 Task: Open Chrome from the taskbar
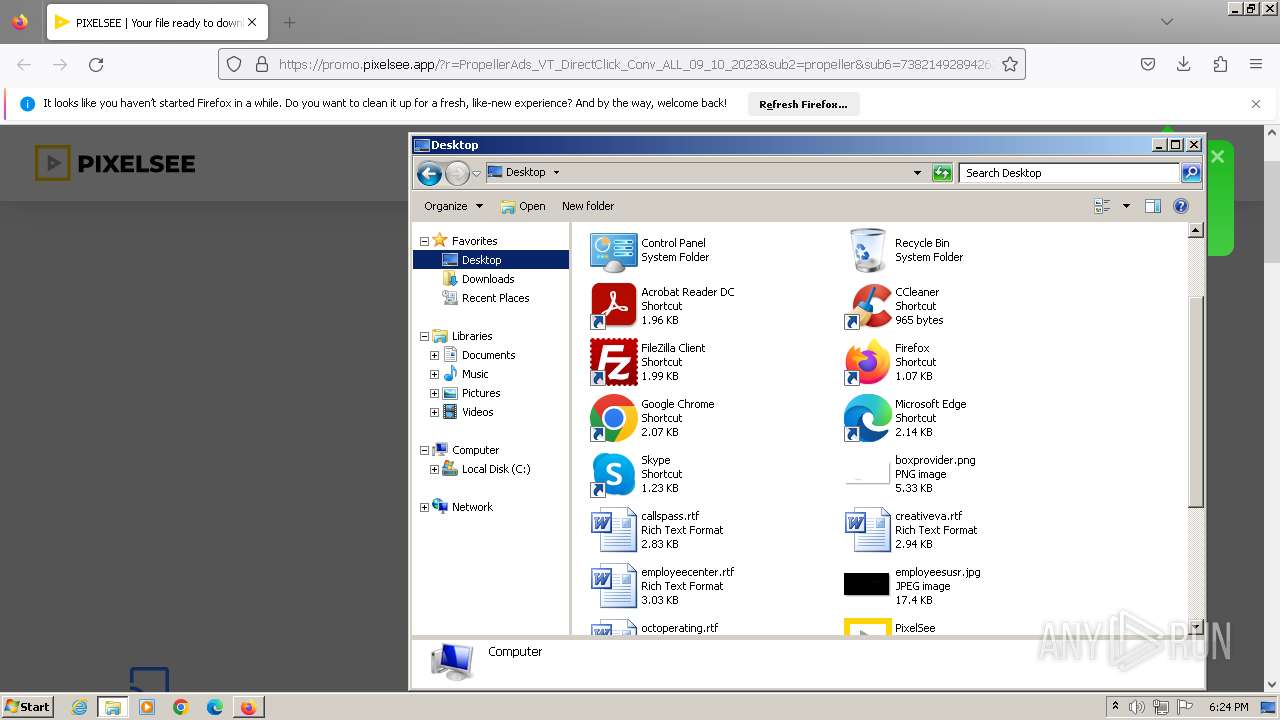point(181,707)
